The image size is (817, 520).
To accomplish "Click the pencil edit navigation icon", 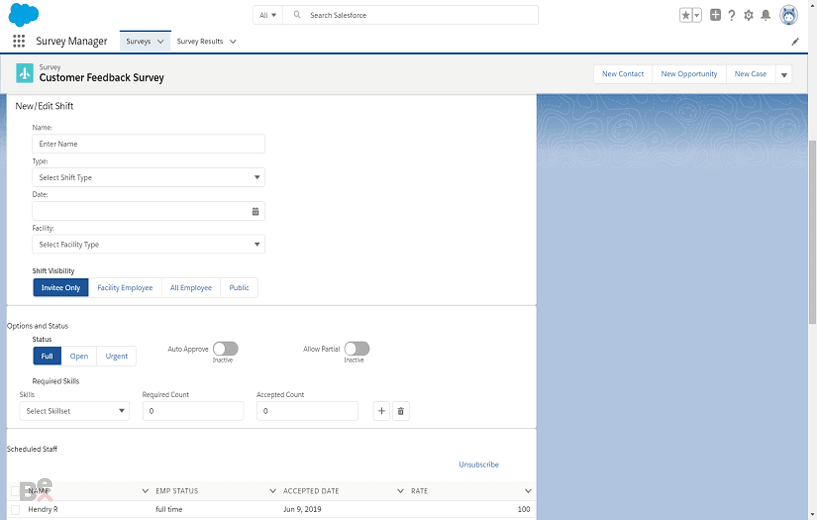I will pyautogui.click(x=795, y=42).
